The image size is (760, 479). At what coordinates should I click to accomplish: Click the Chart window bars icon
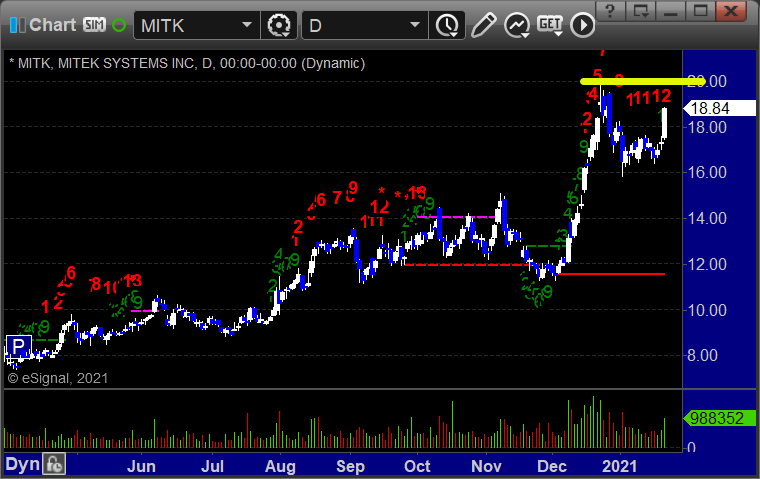coord(17,25)
